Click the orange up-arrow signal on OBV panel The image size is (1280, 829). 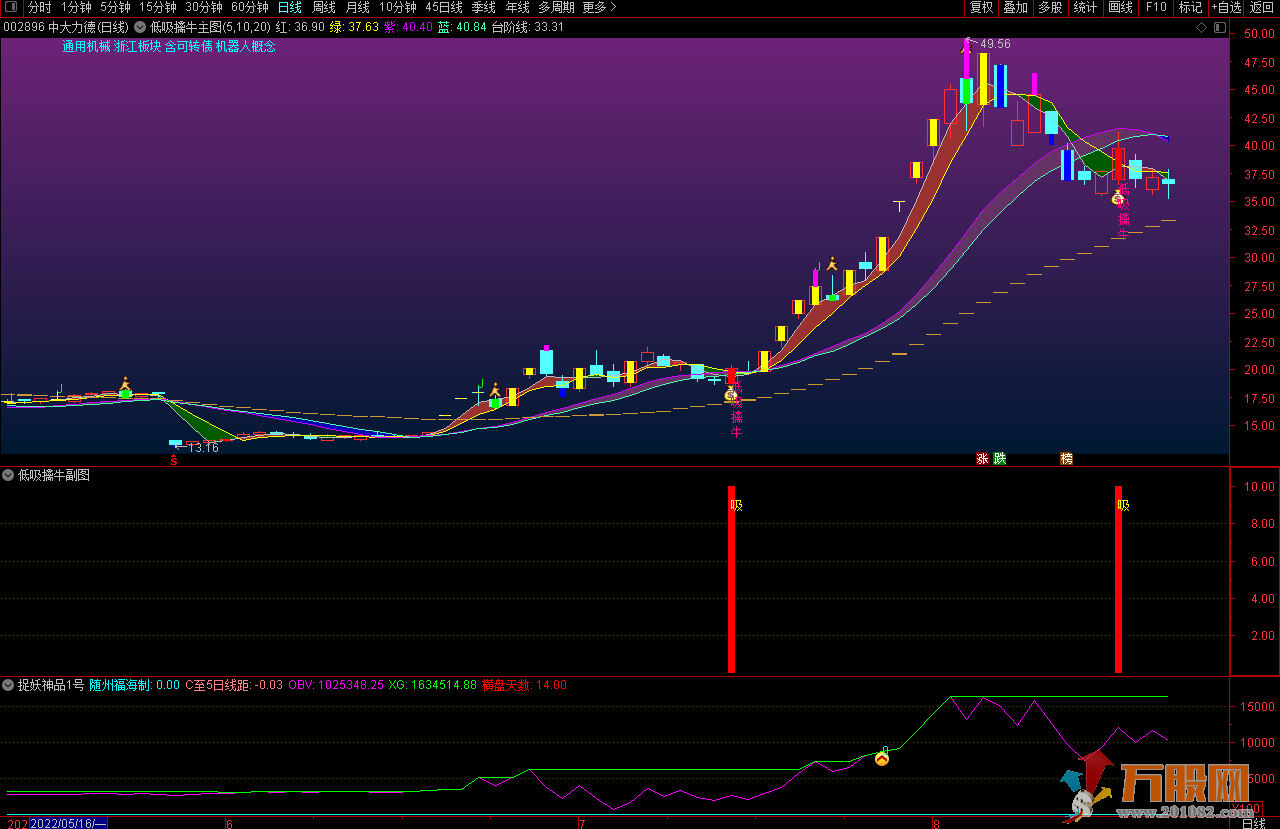tap(882, 758)
